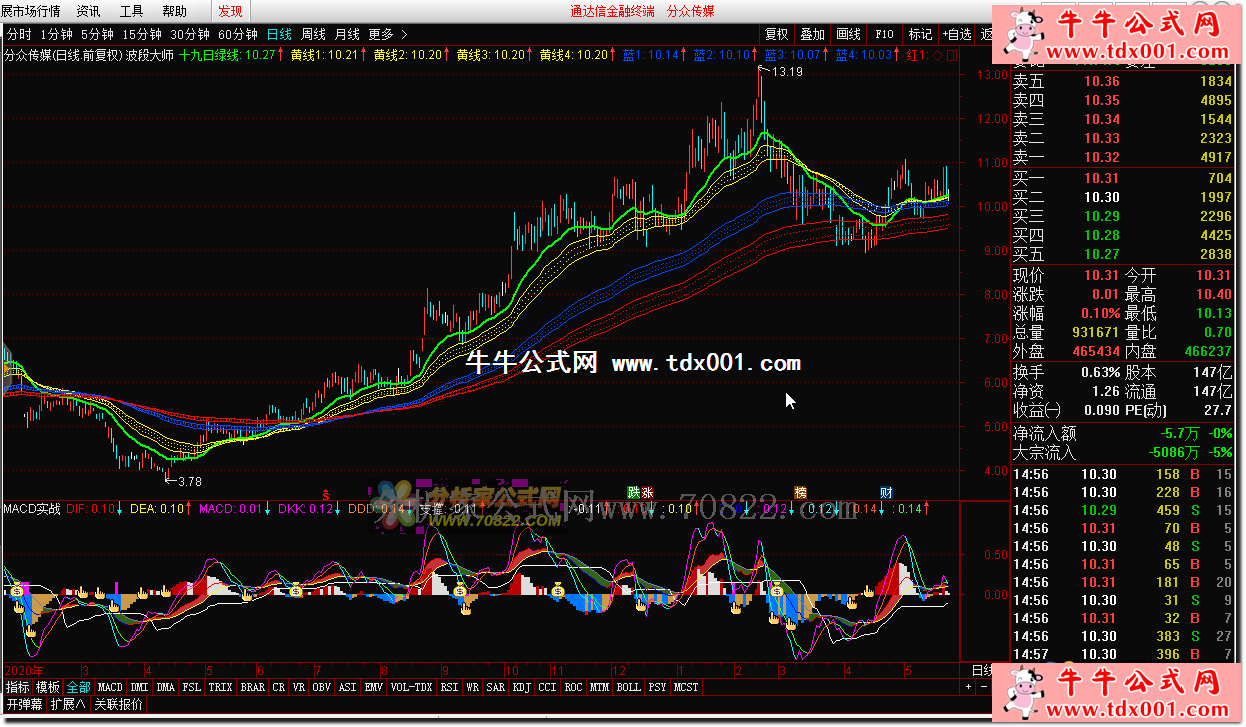1246x727 pixels.
Task: Toggle 复权 price adjustment
Action: tap(776, 34)
